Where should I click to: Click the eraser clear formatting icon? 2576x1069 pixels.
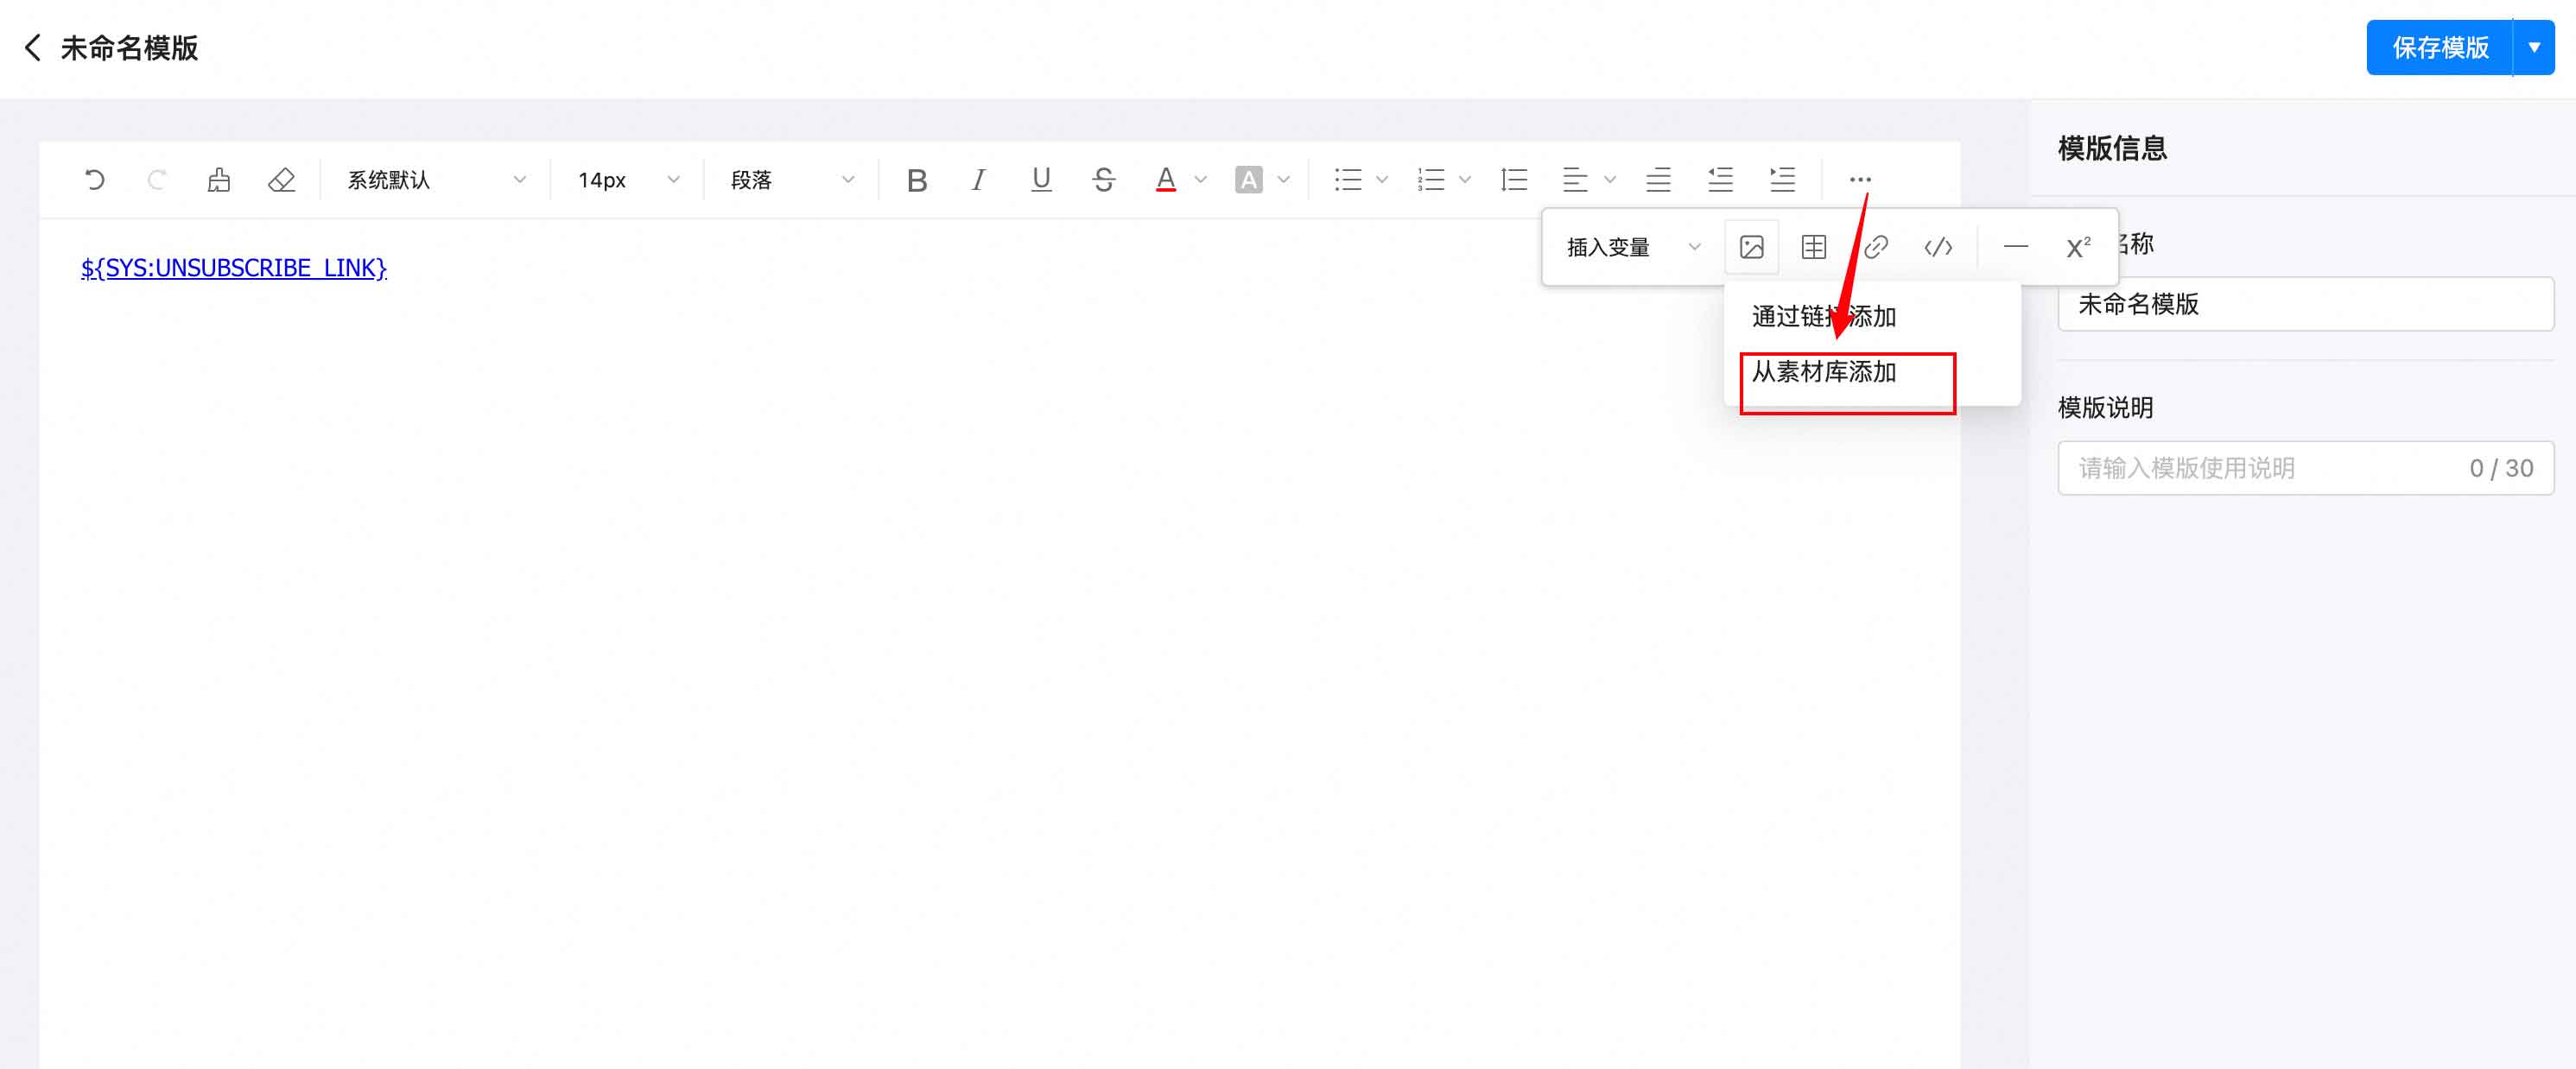point(281,180)
